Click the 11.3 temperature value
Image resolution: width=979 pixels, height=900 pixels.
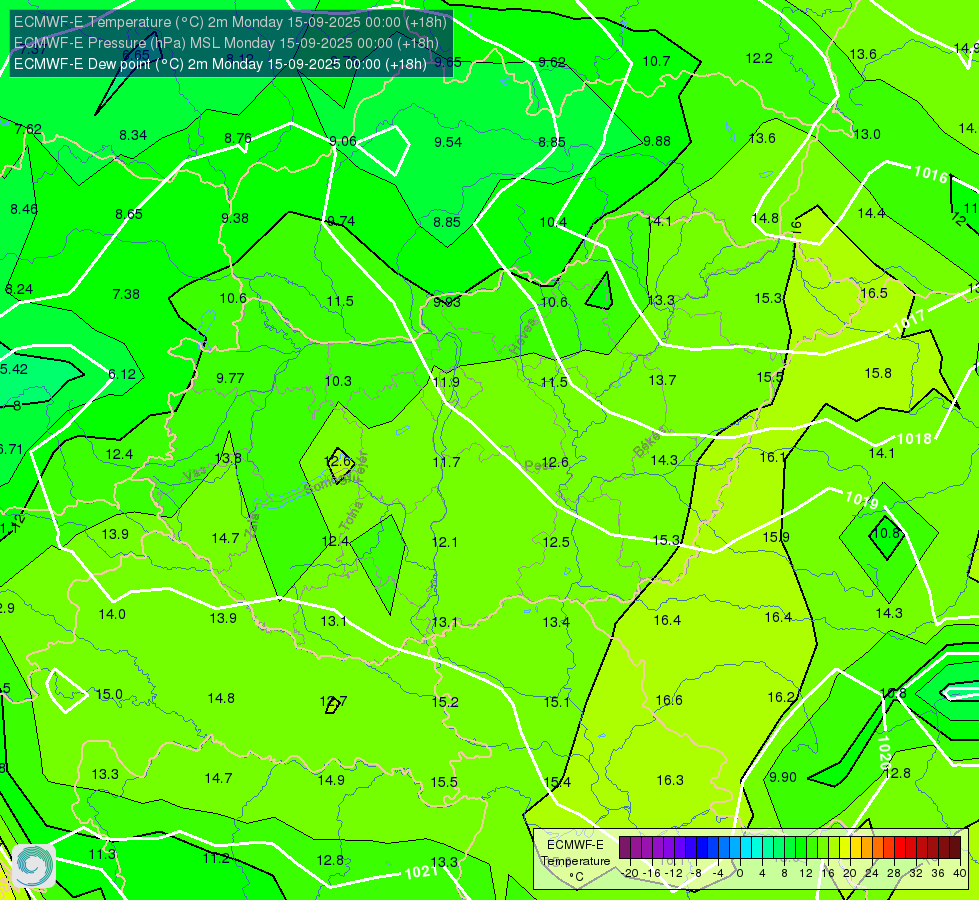click(102, 854)
